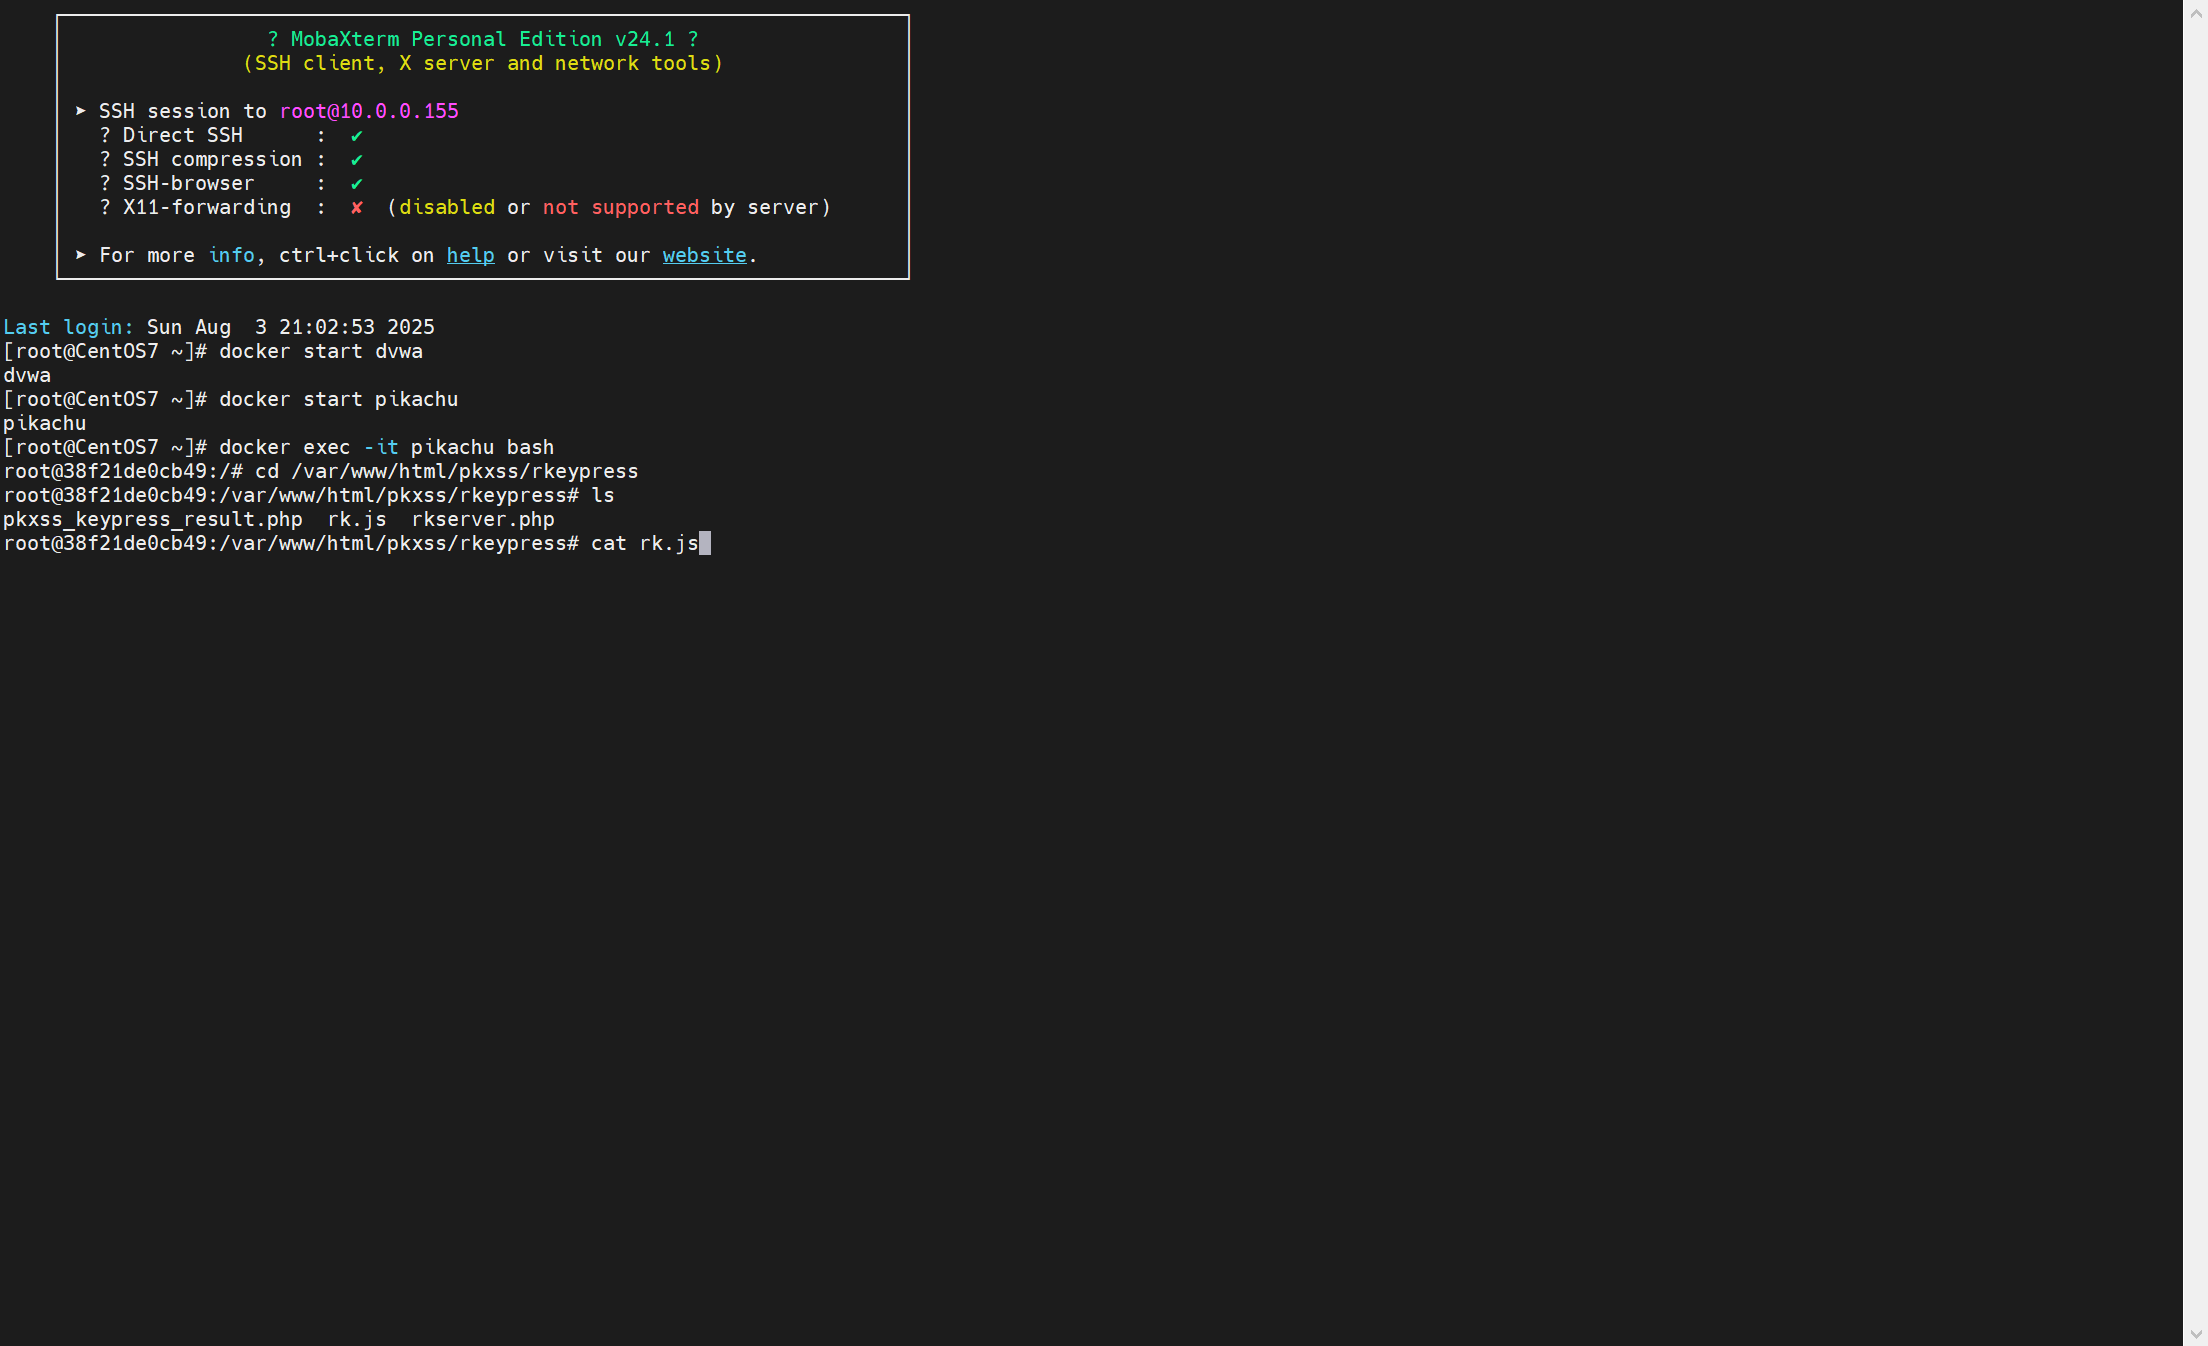Click the cyan info word in banner
This screenshot has width=2208, height=1346.
tap(231, 255)
